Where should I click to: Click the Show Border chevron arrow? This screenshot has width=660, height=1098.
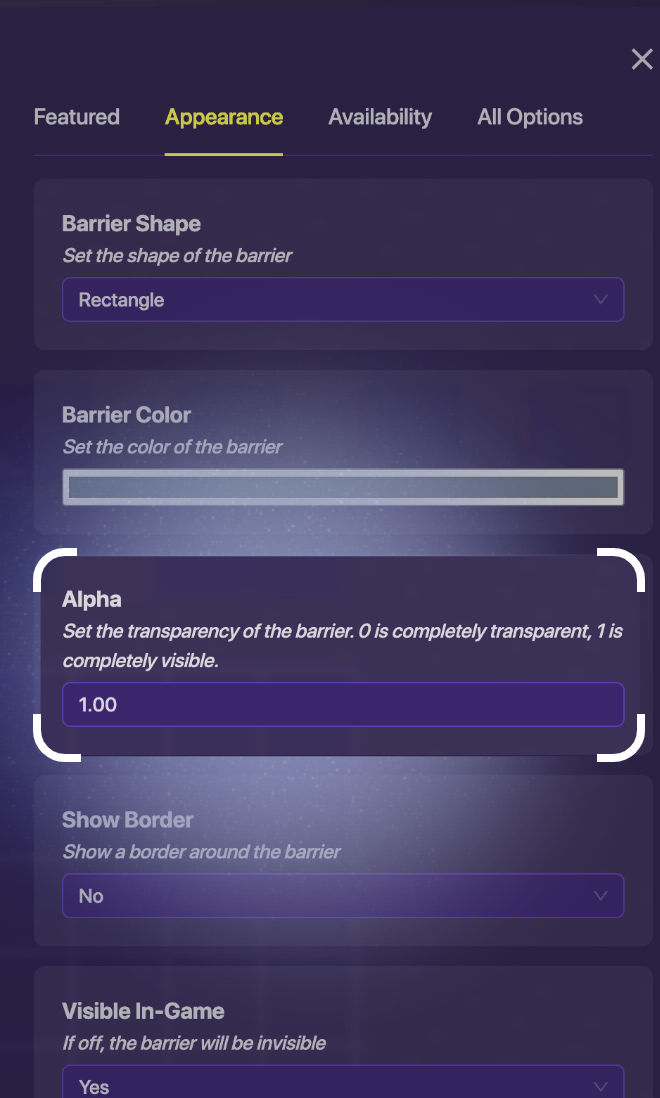pos(601,896)
